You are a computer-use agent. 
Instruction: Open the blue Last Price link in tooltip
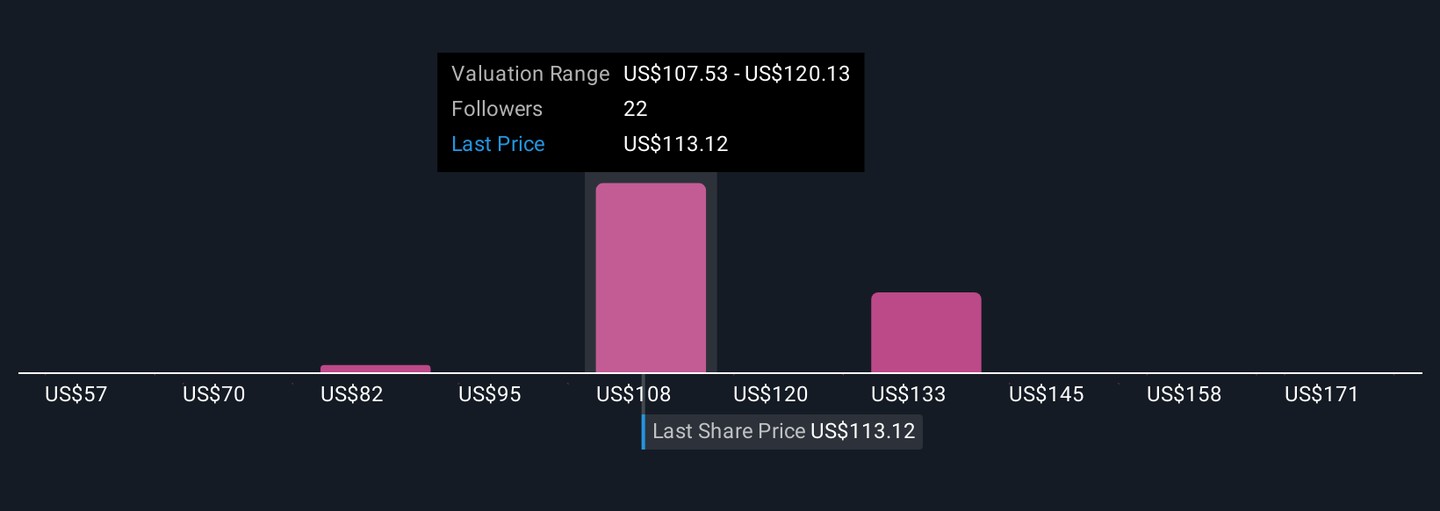(x=498, y=144)
